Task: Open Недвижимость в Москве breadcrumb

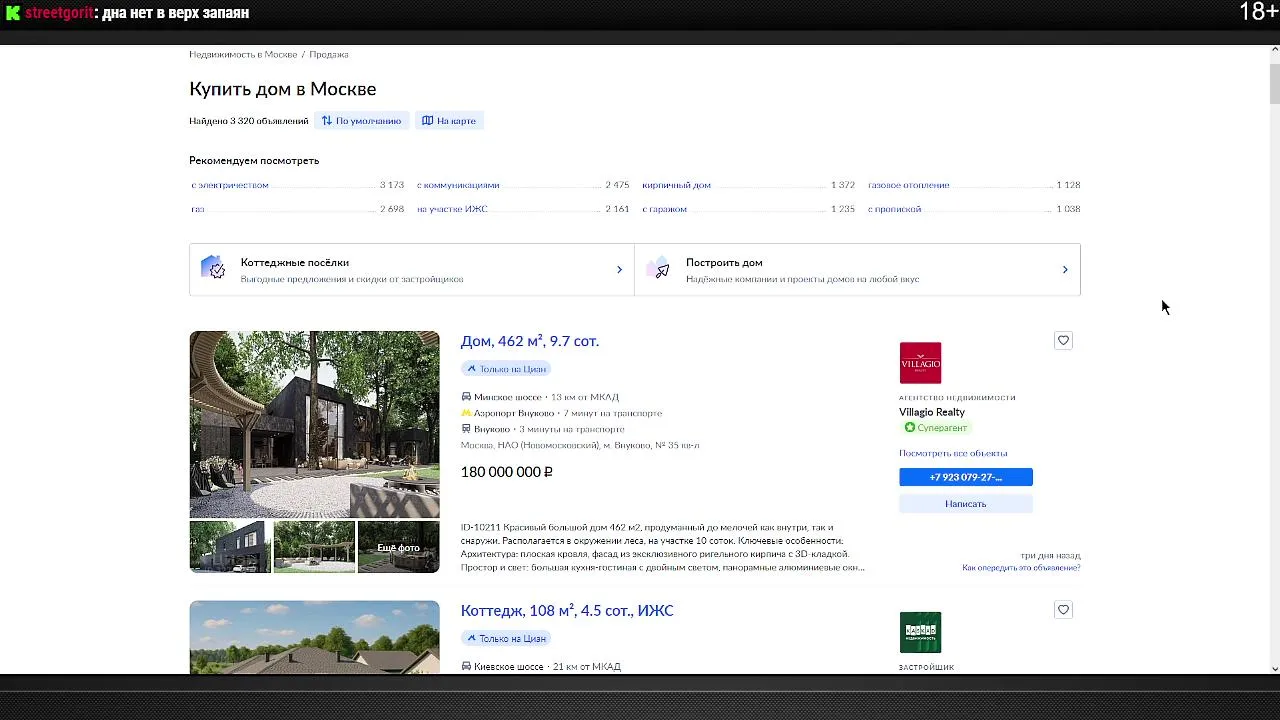Action: tap(243, 54)
